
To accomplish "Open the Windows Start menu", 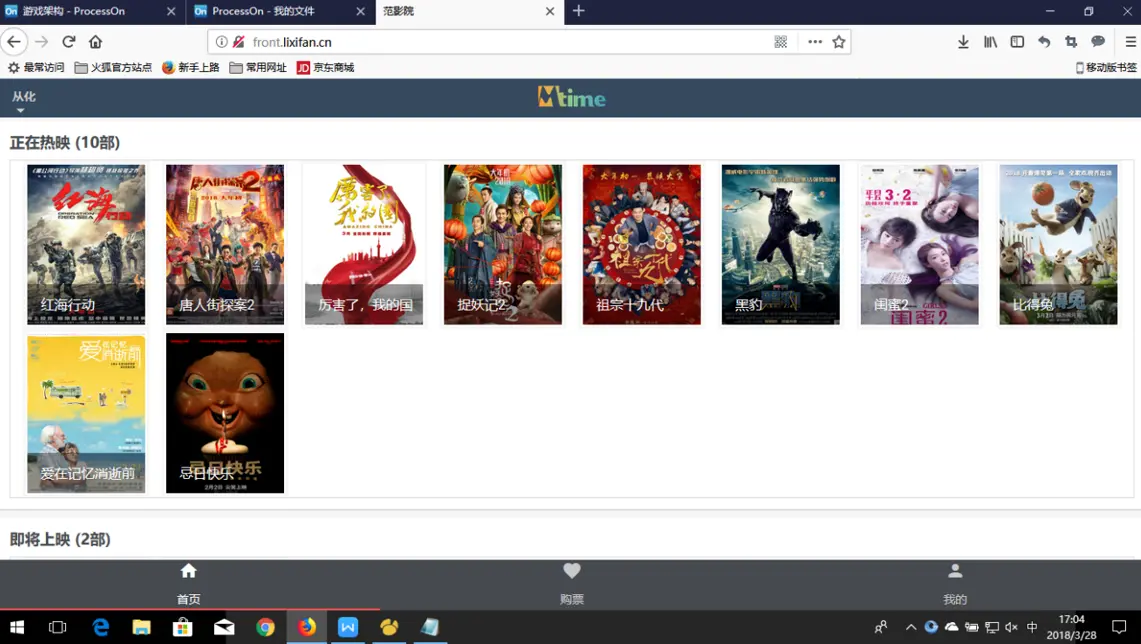I will click(16, 627).
